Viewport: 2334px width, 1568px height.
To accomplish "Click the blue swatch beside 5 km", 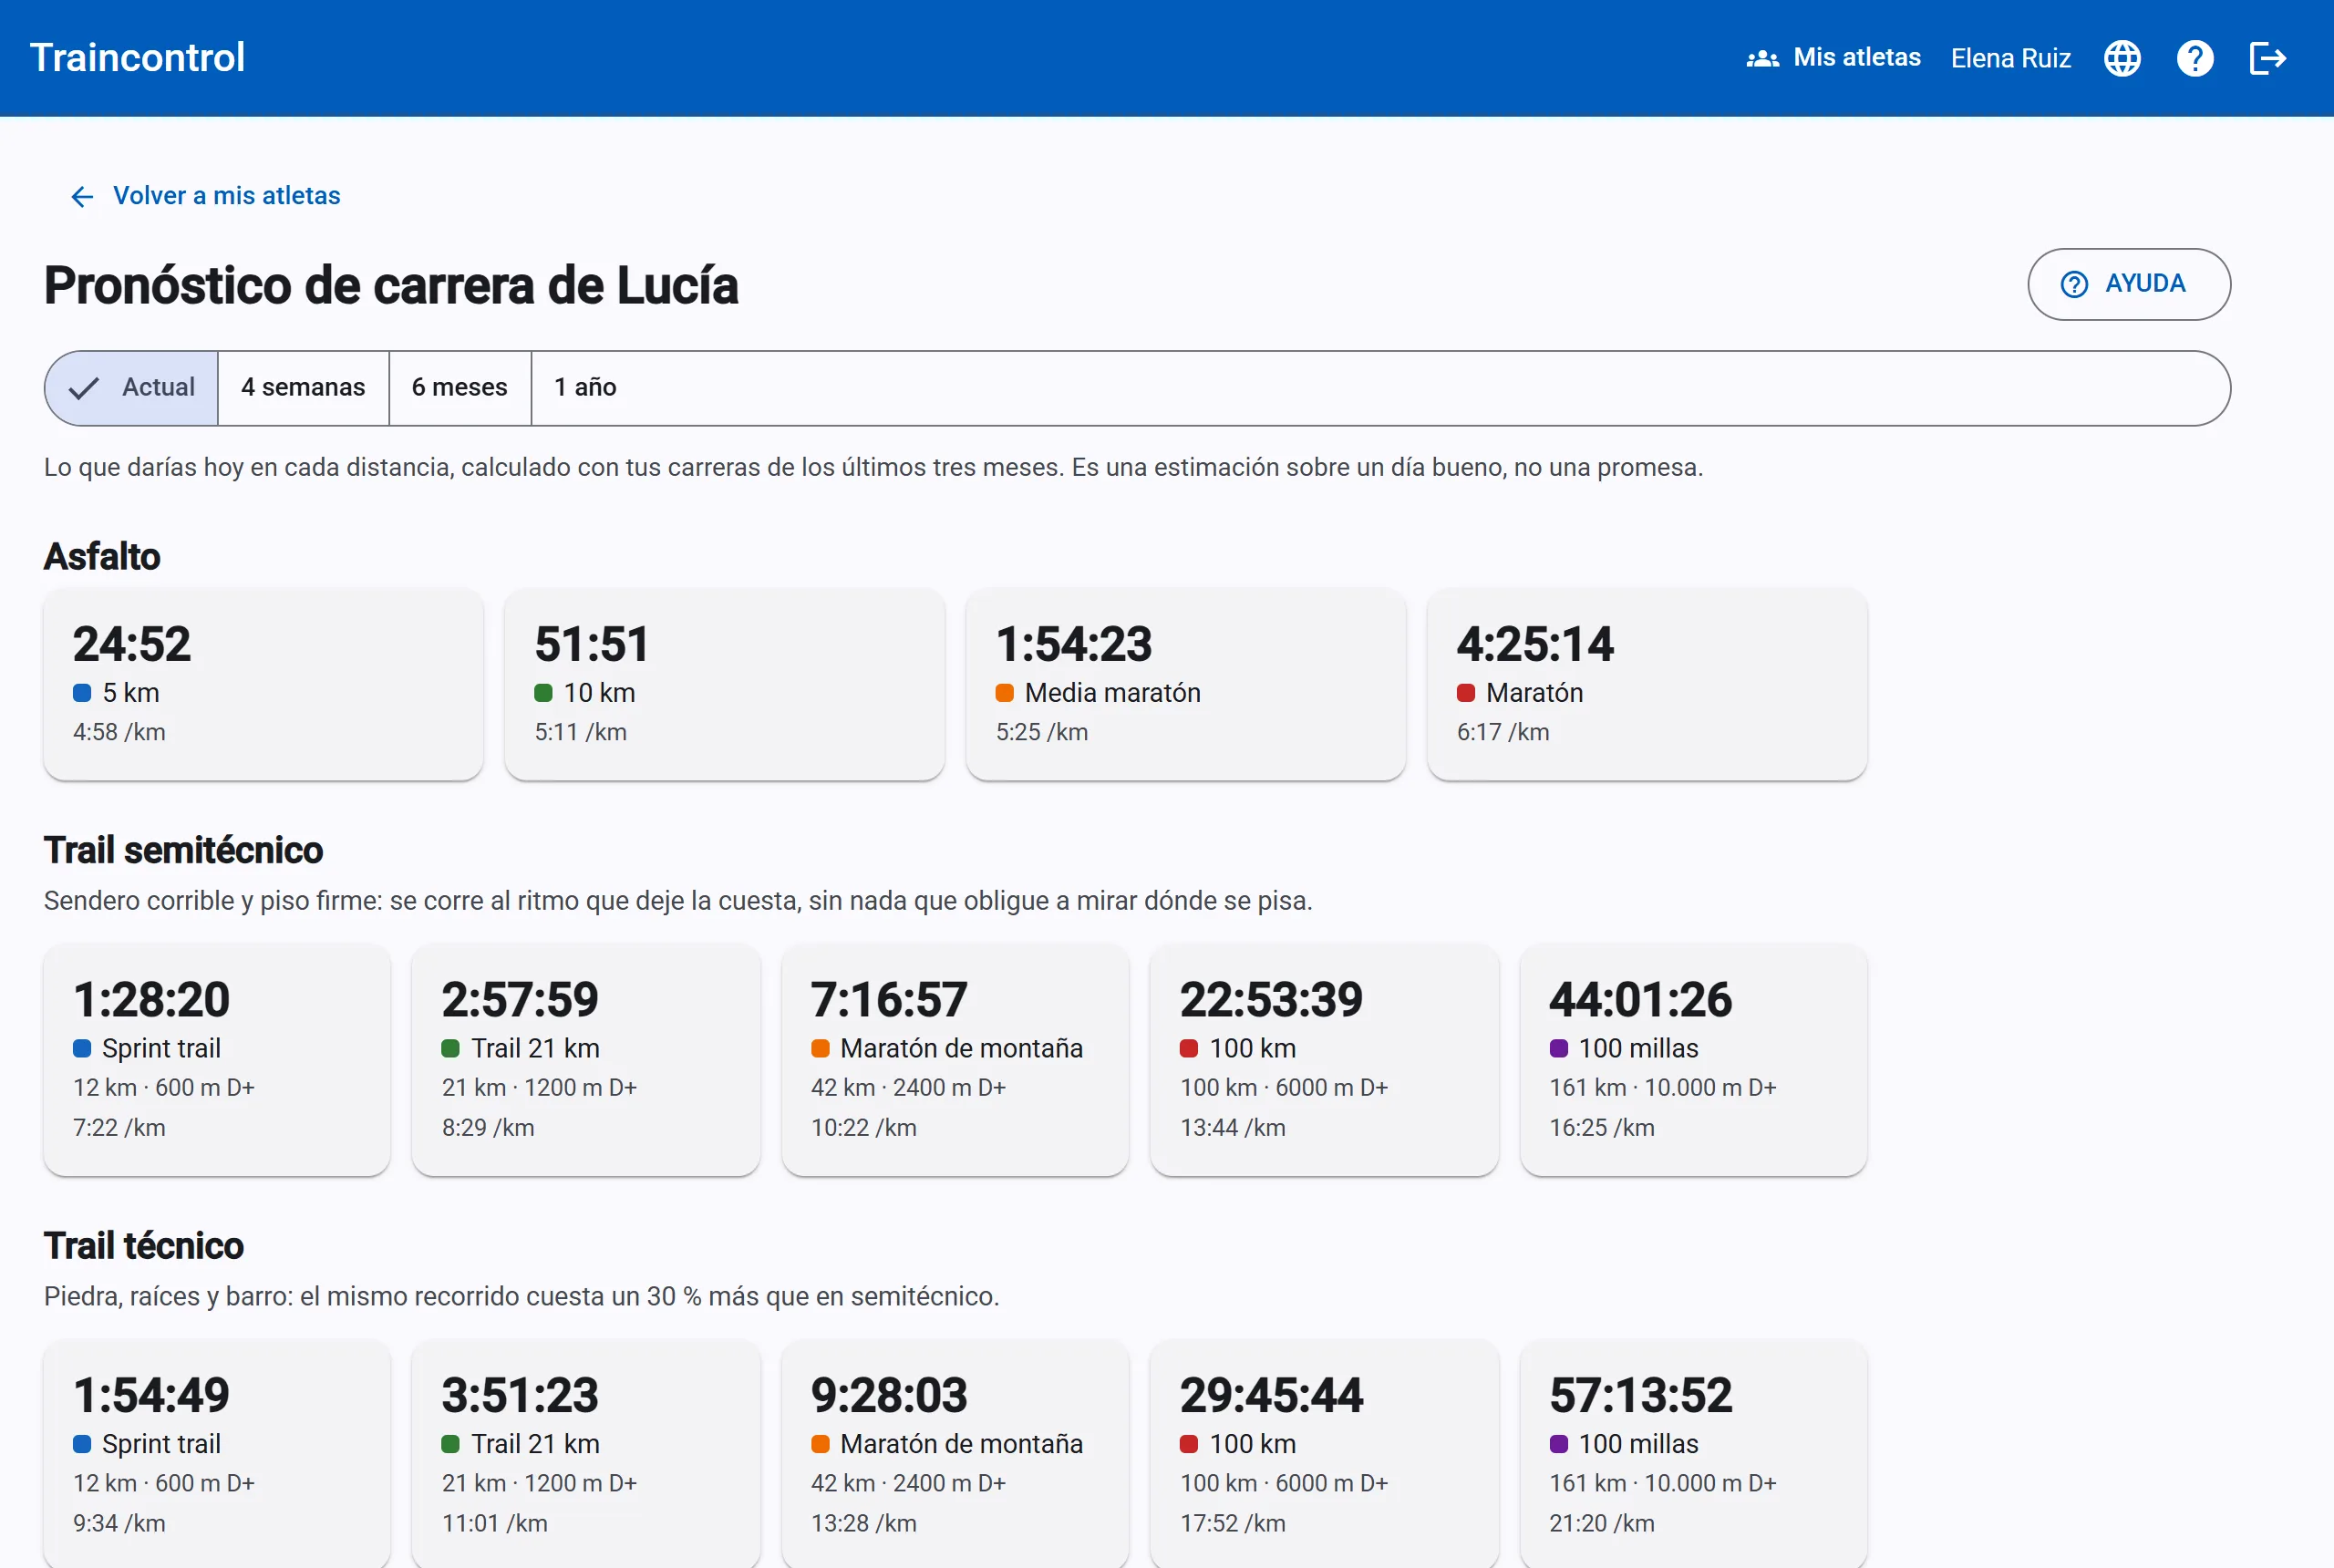I will tap(82, 693).
